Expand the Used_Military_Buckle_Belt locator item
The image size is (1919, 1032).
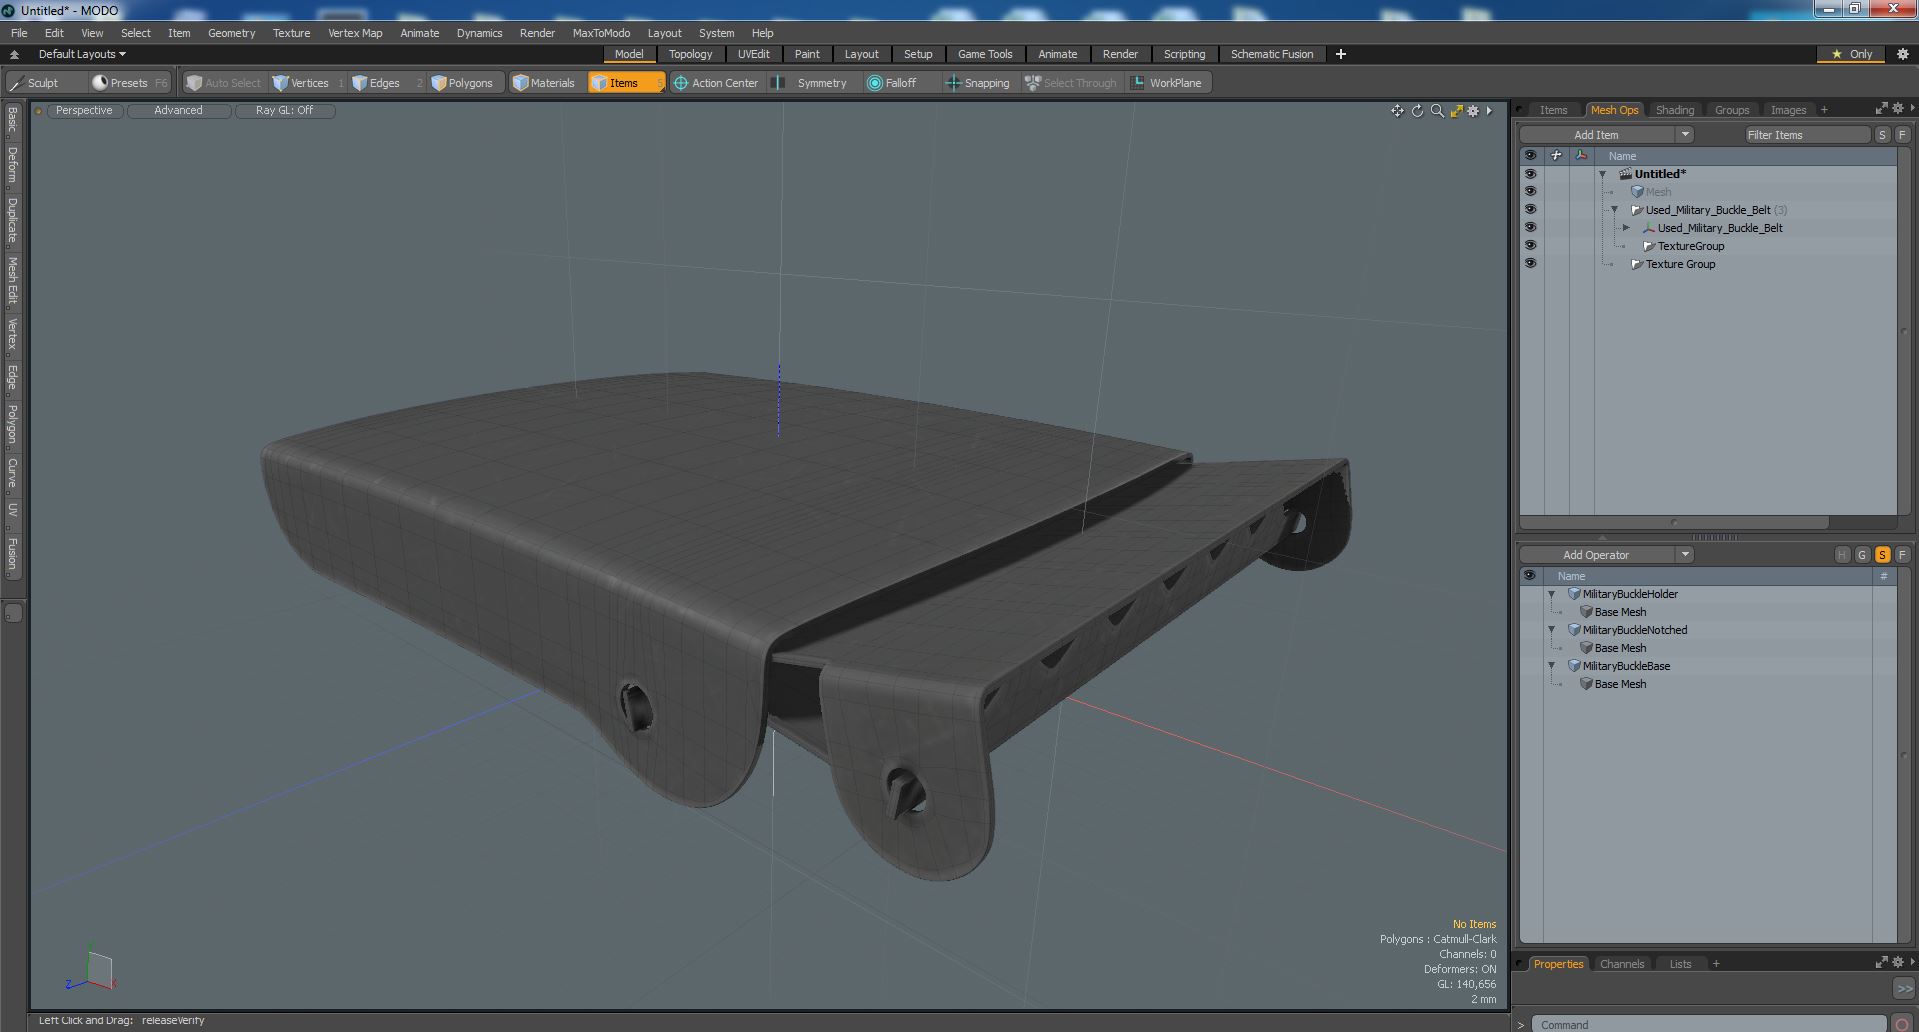(x=1627, y=228)
